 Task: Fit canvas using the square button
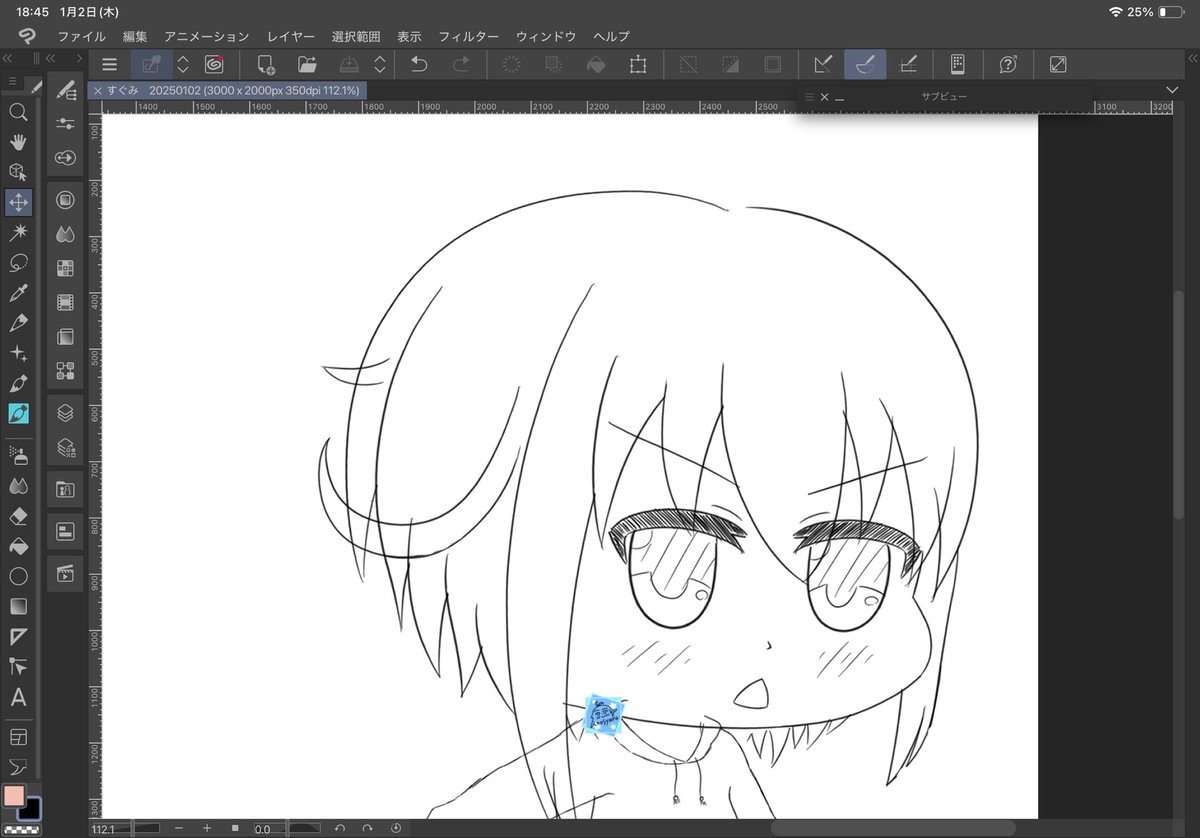pyautogui.click(x=235, y=828)
